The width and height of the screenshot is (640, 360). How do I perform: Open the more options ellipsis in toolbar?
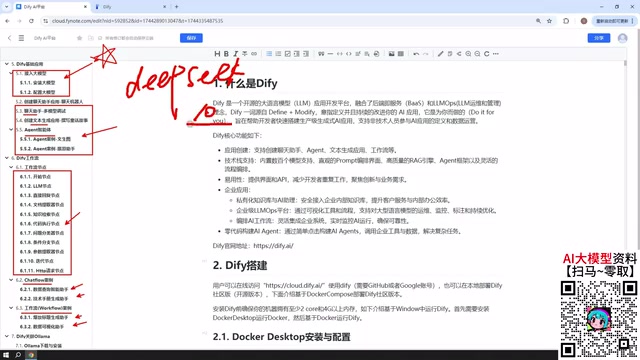(496, 54)
